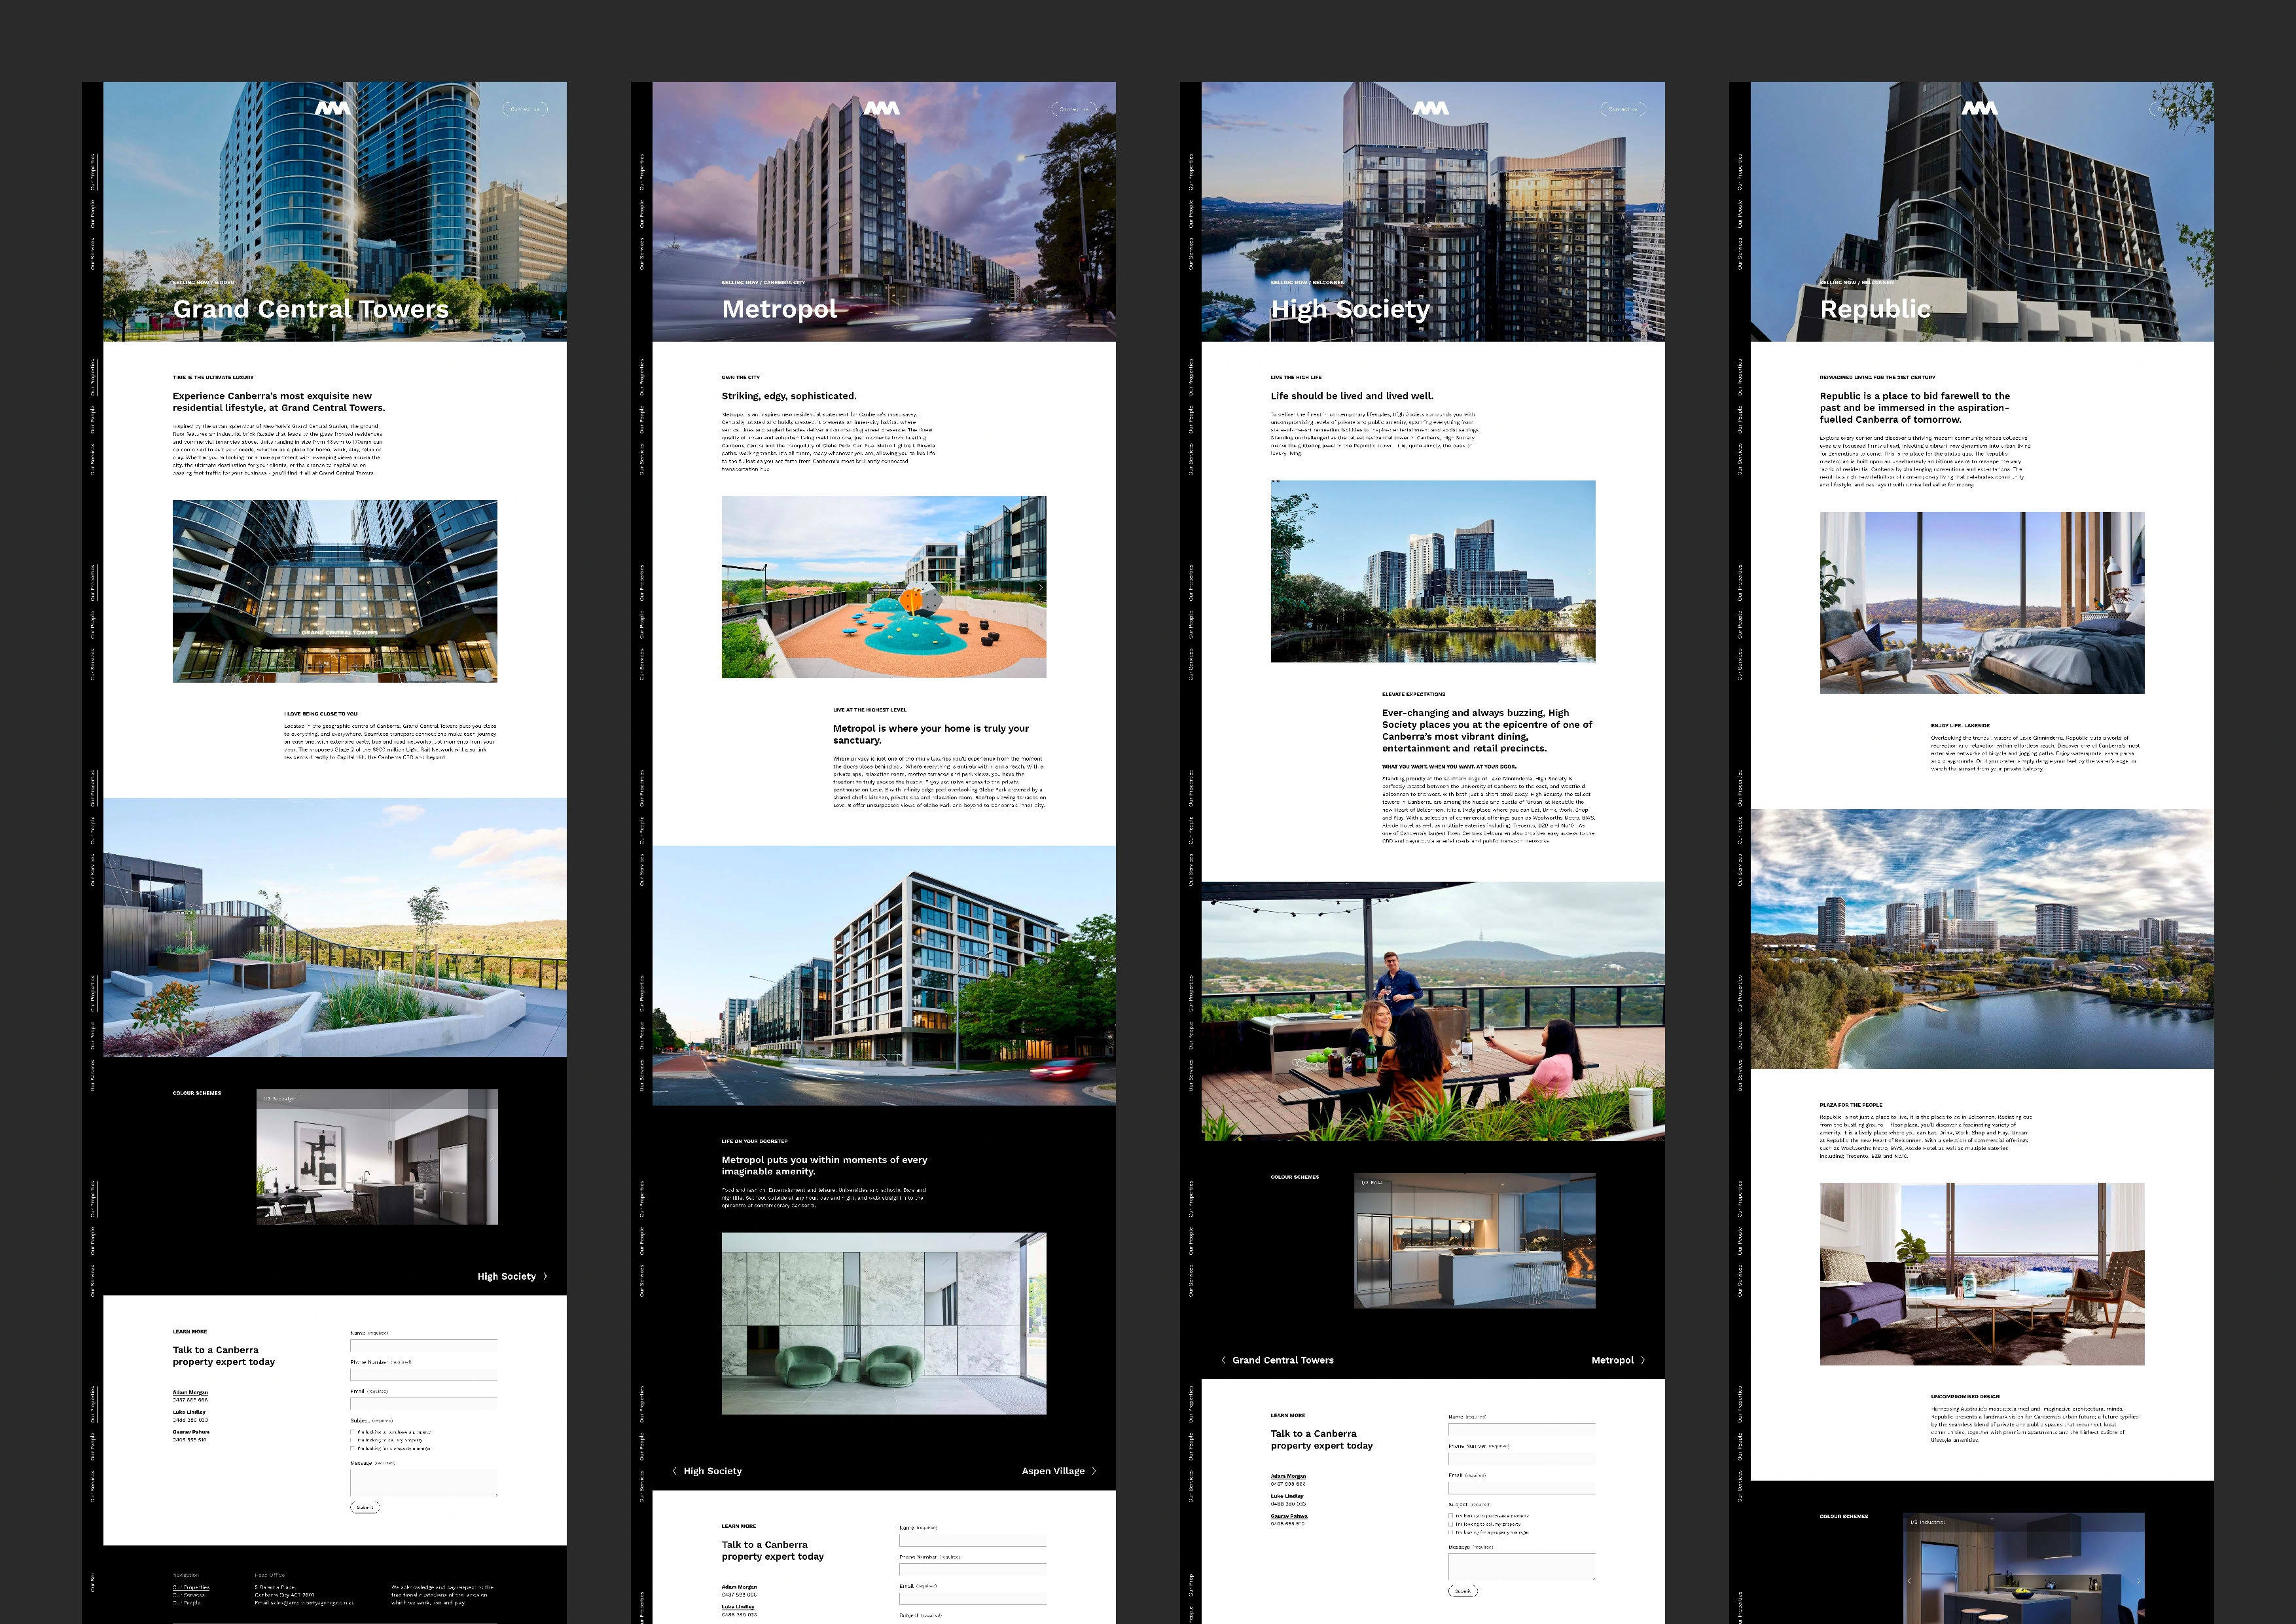Open Our People in the Grand Central footer navigation
The height and width of the screenshot is (1624, 2296).
pos(187,1603)
